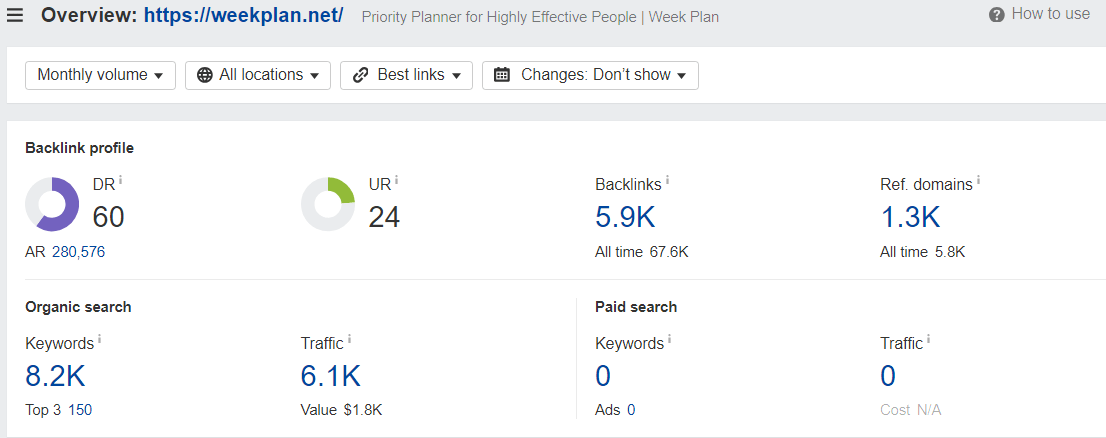
Task: Open the weekplan.net URL link
Action: pyautogui.click(x=243, y=15)
